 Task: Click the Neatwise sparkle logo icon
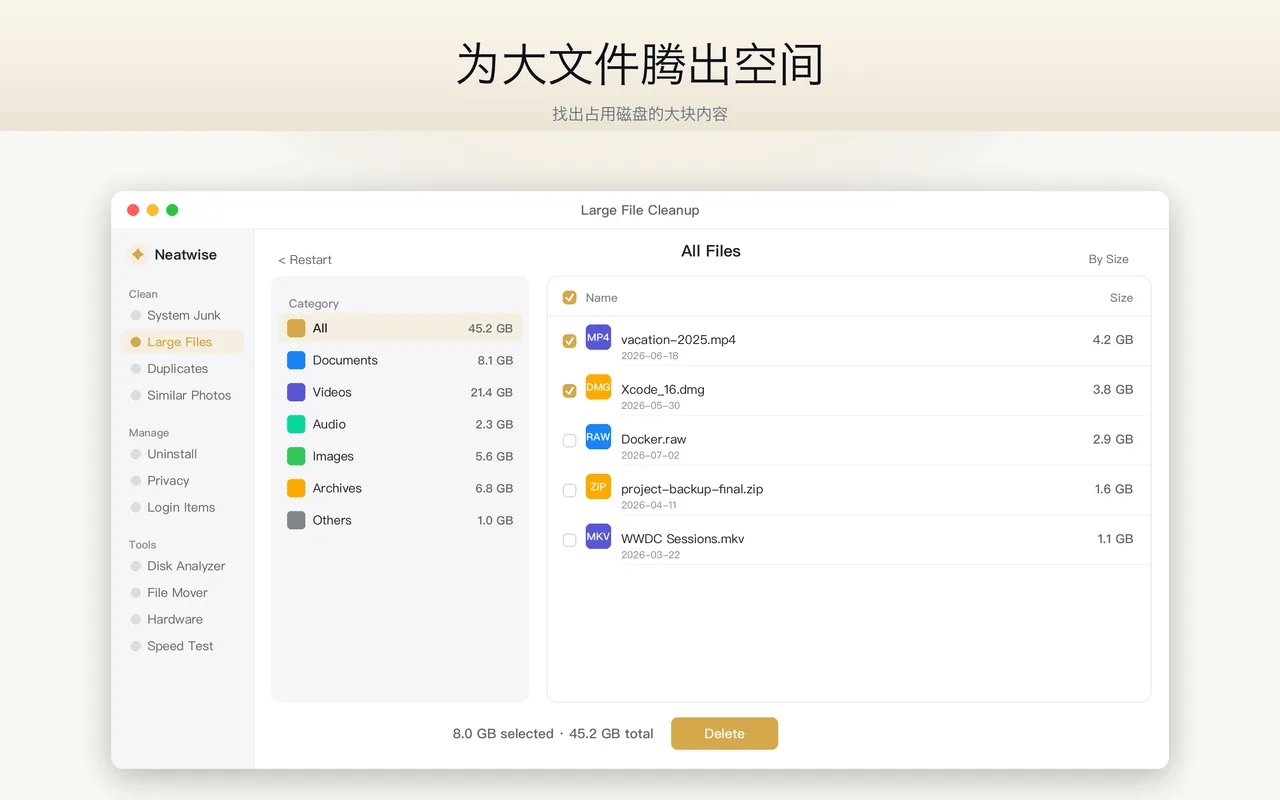click(138, 255)
